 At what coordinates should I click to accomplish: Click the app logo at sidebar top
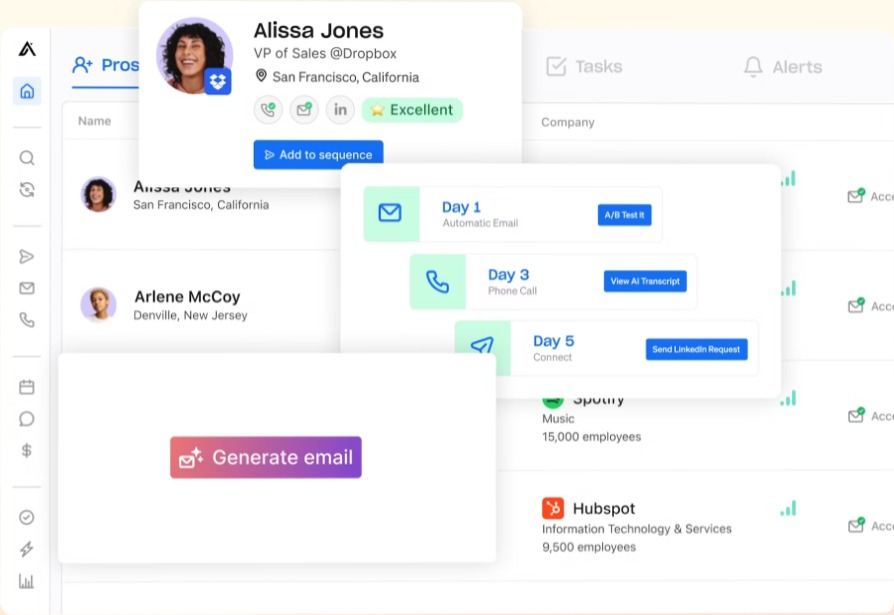(27, 49)
